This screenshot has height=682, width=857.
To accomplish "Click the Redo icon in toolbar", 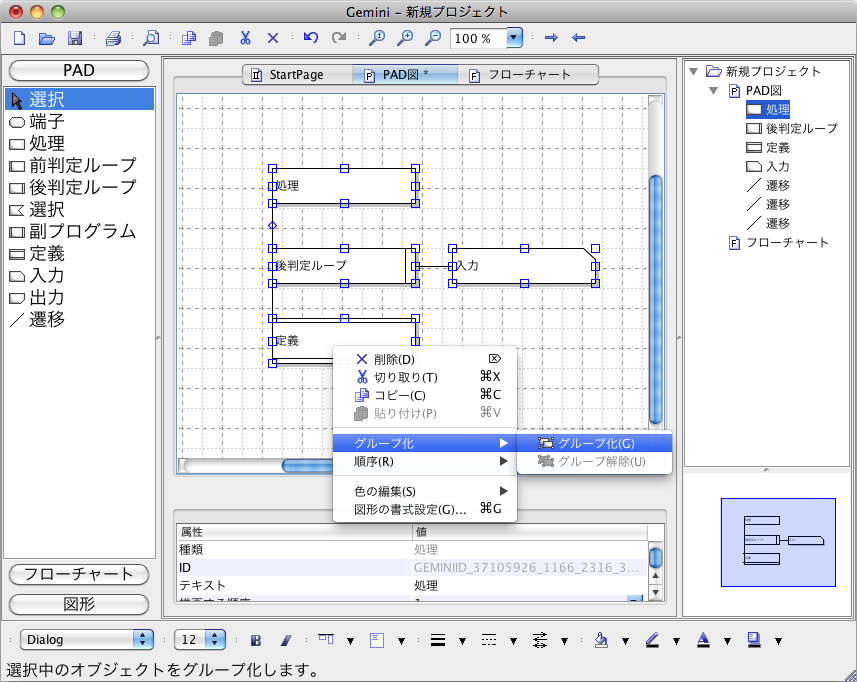I will click(x=339, y=37).
